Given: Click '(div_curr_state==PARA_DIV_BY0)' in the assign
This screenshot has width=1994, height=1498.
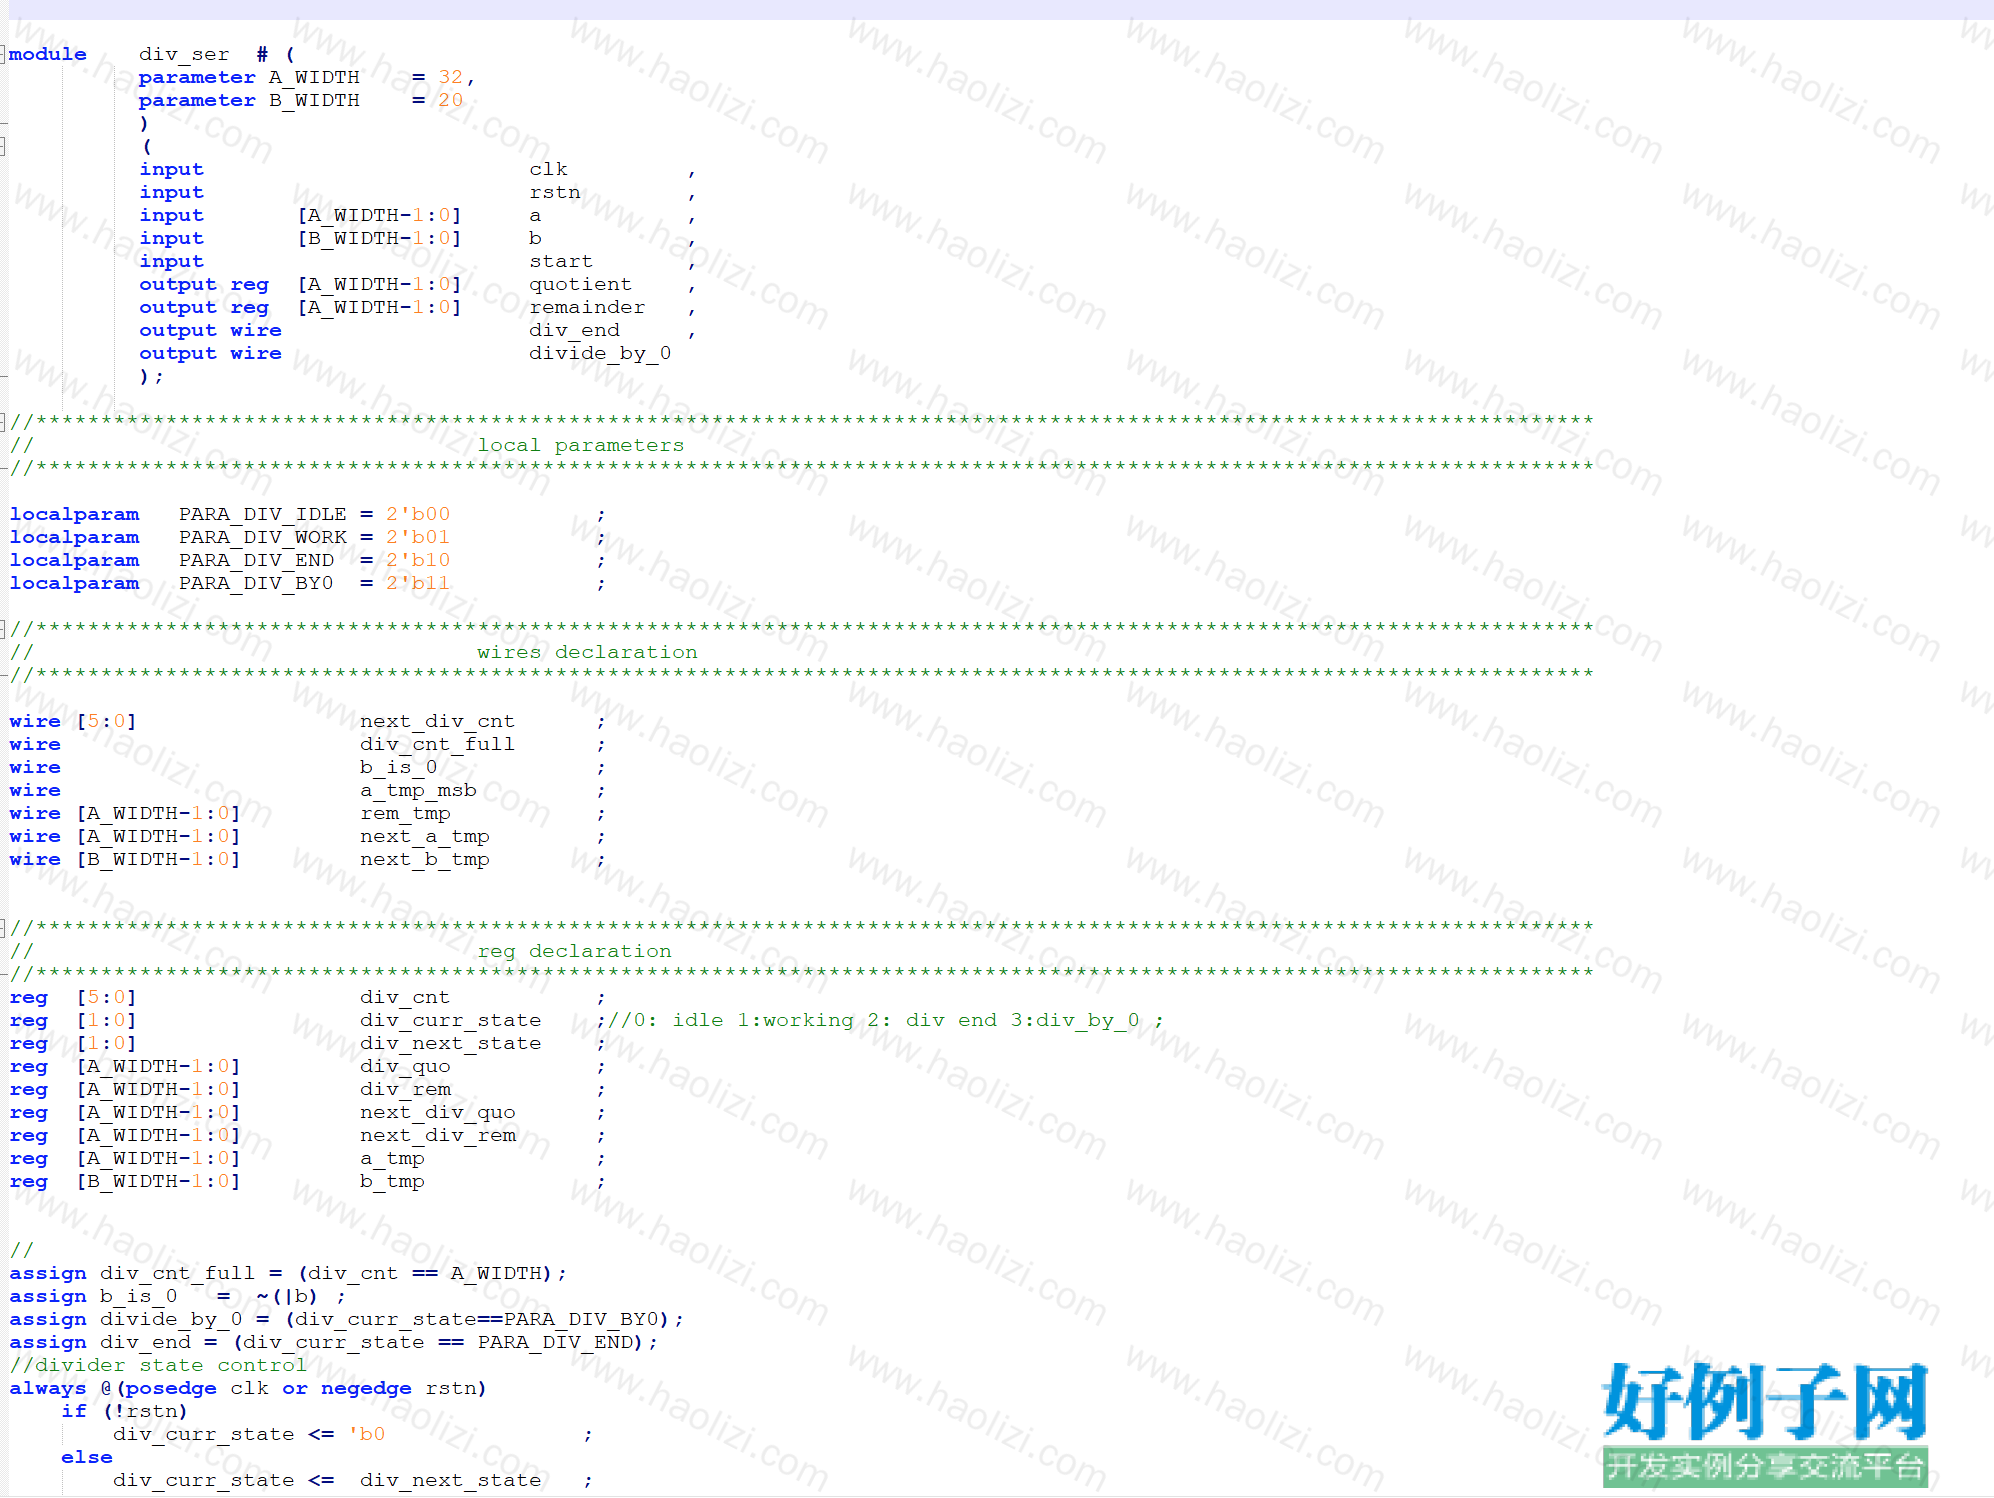Looking at the screenshot, I should click(x=478, y=1319).
